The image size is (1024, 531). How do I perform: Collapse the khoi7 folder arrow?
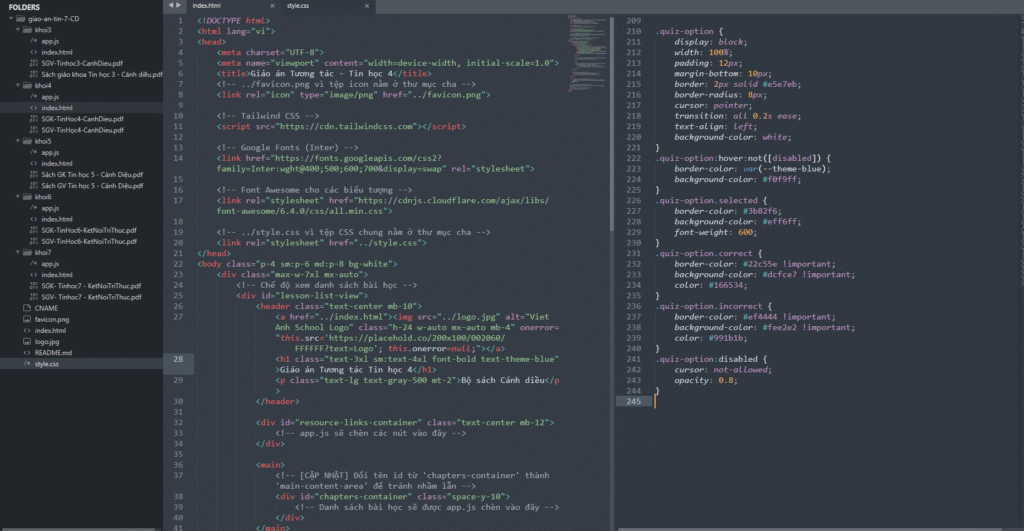(18, 252)
